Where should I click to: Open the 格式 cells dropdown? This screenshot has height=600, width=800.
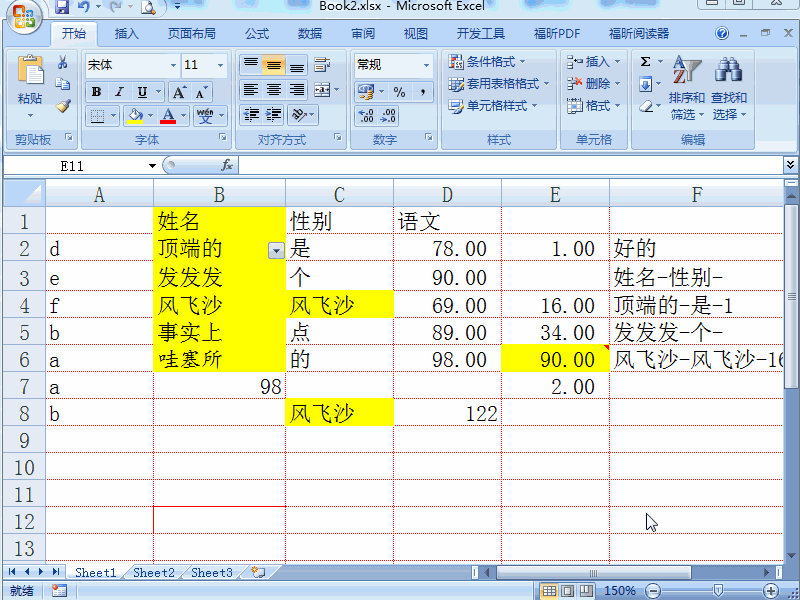point(593,106)
